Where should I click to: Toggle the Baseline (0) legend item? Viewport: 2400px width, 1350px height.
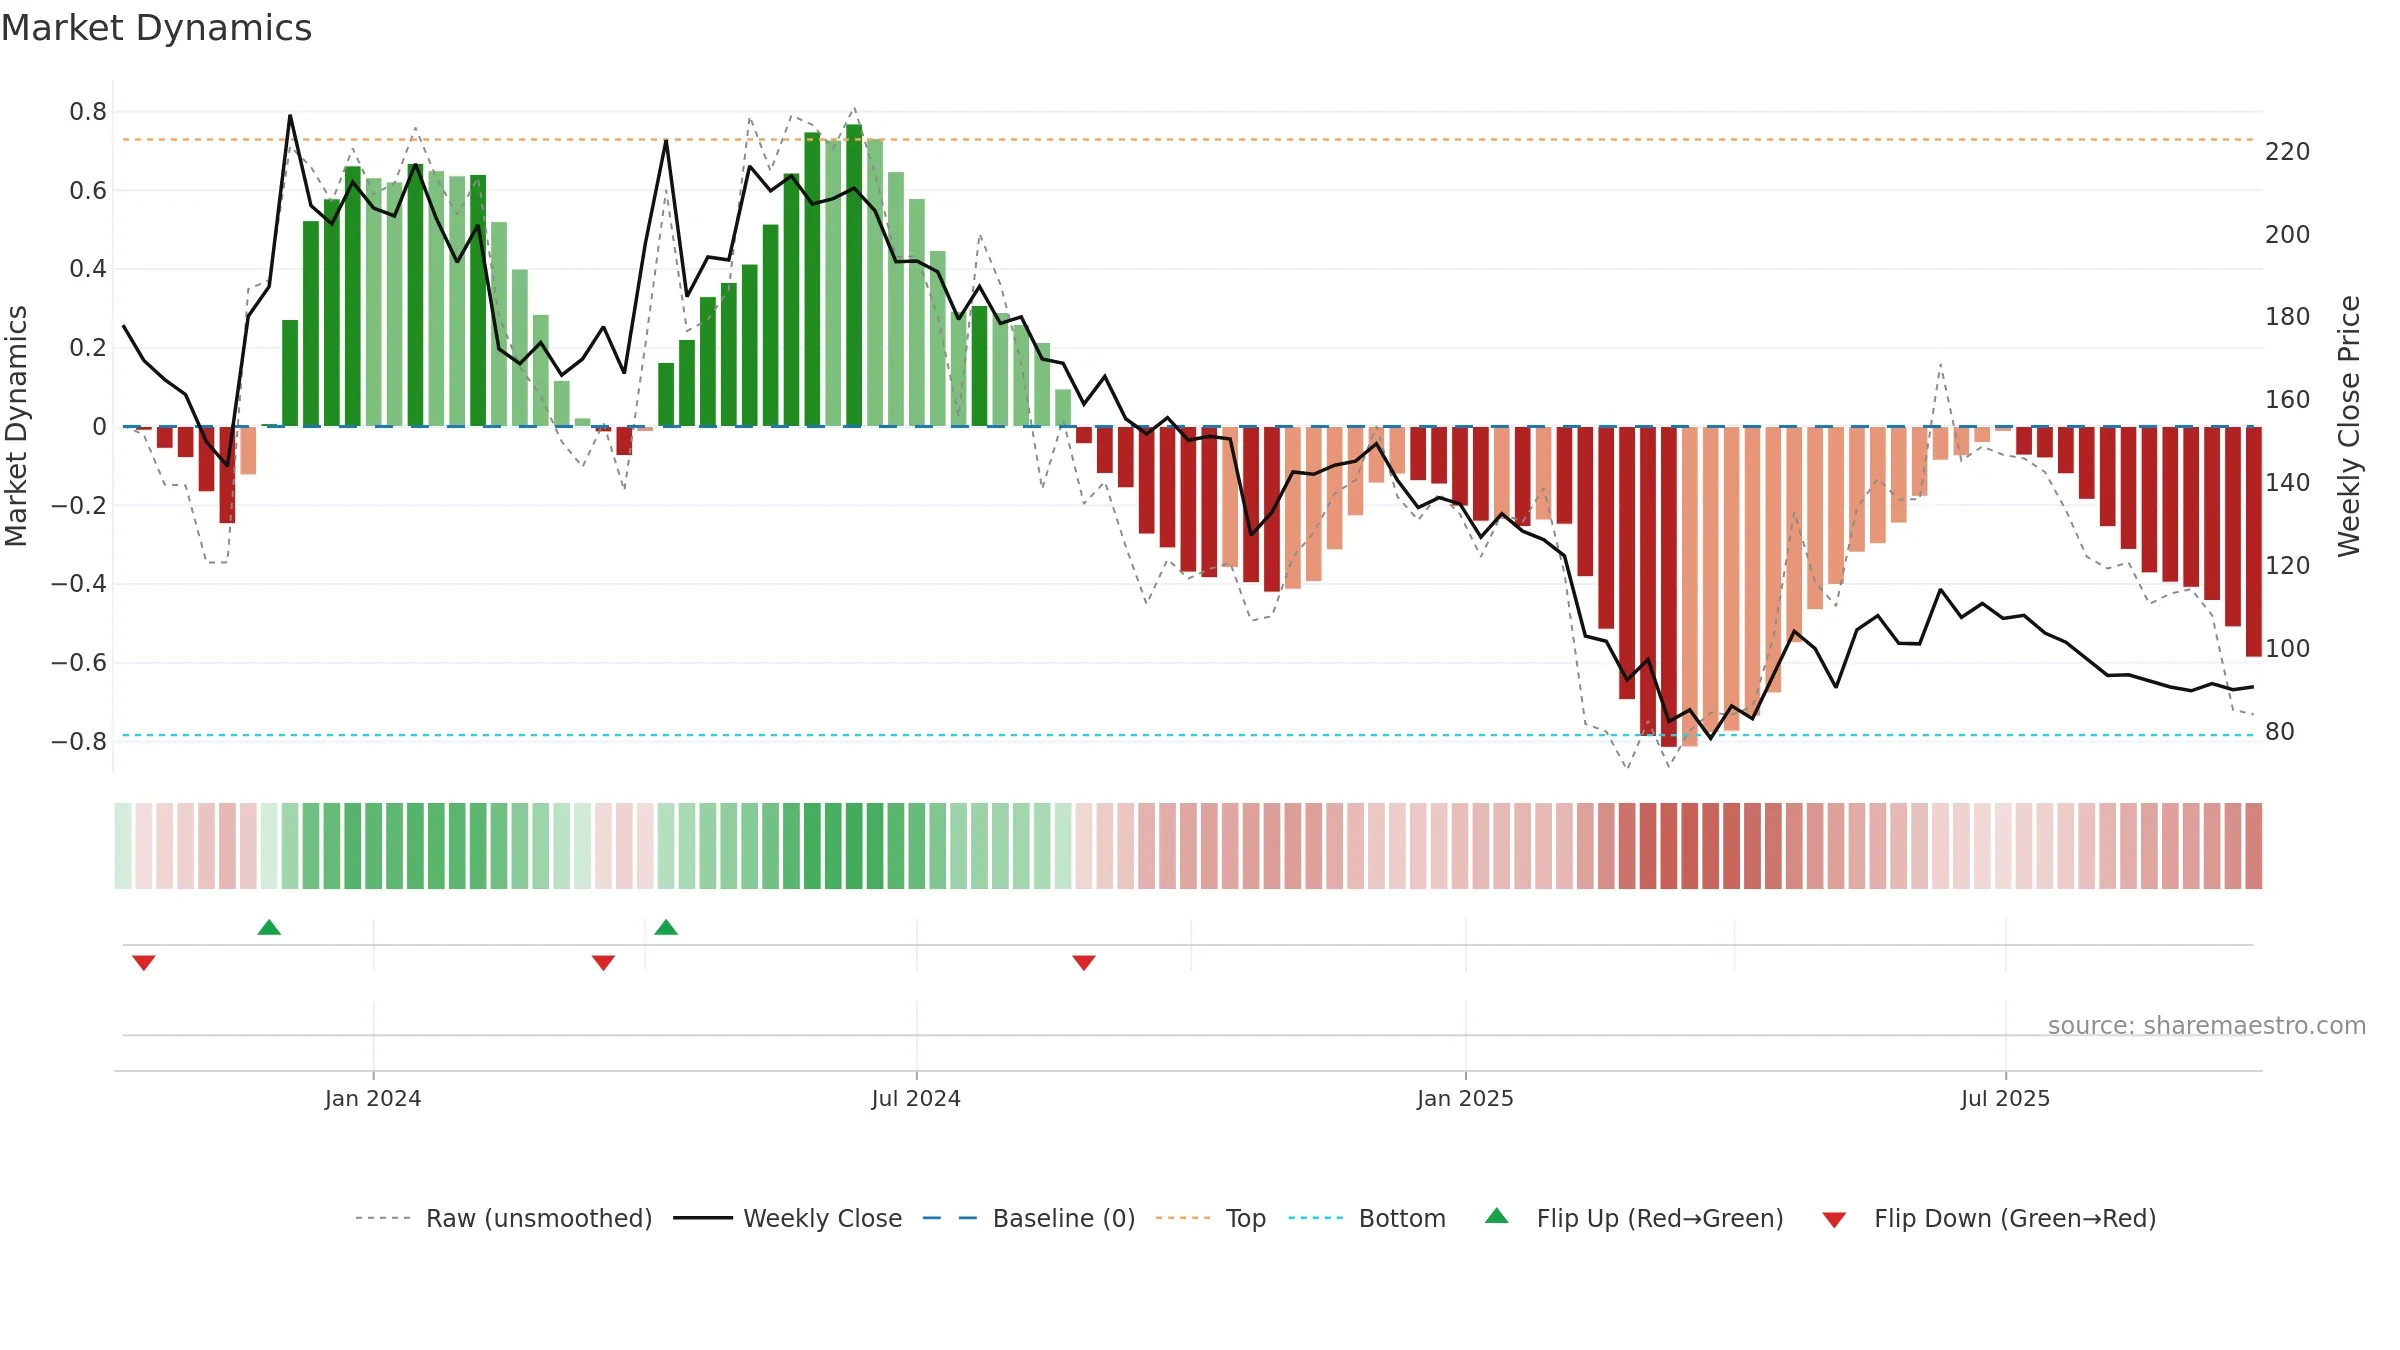(x=1029, y=1218)
